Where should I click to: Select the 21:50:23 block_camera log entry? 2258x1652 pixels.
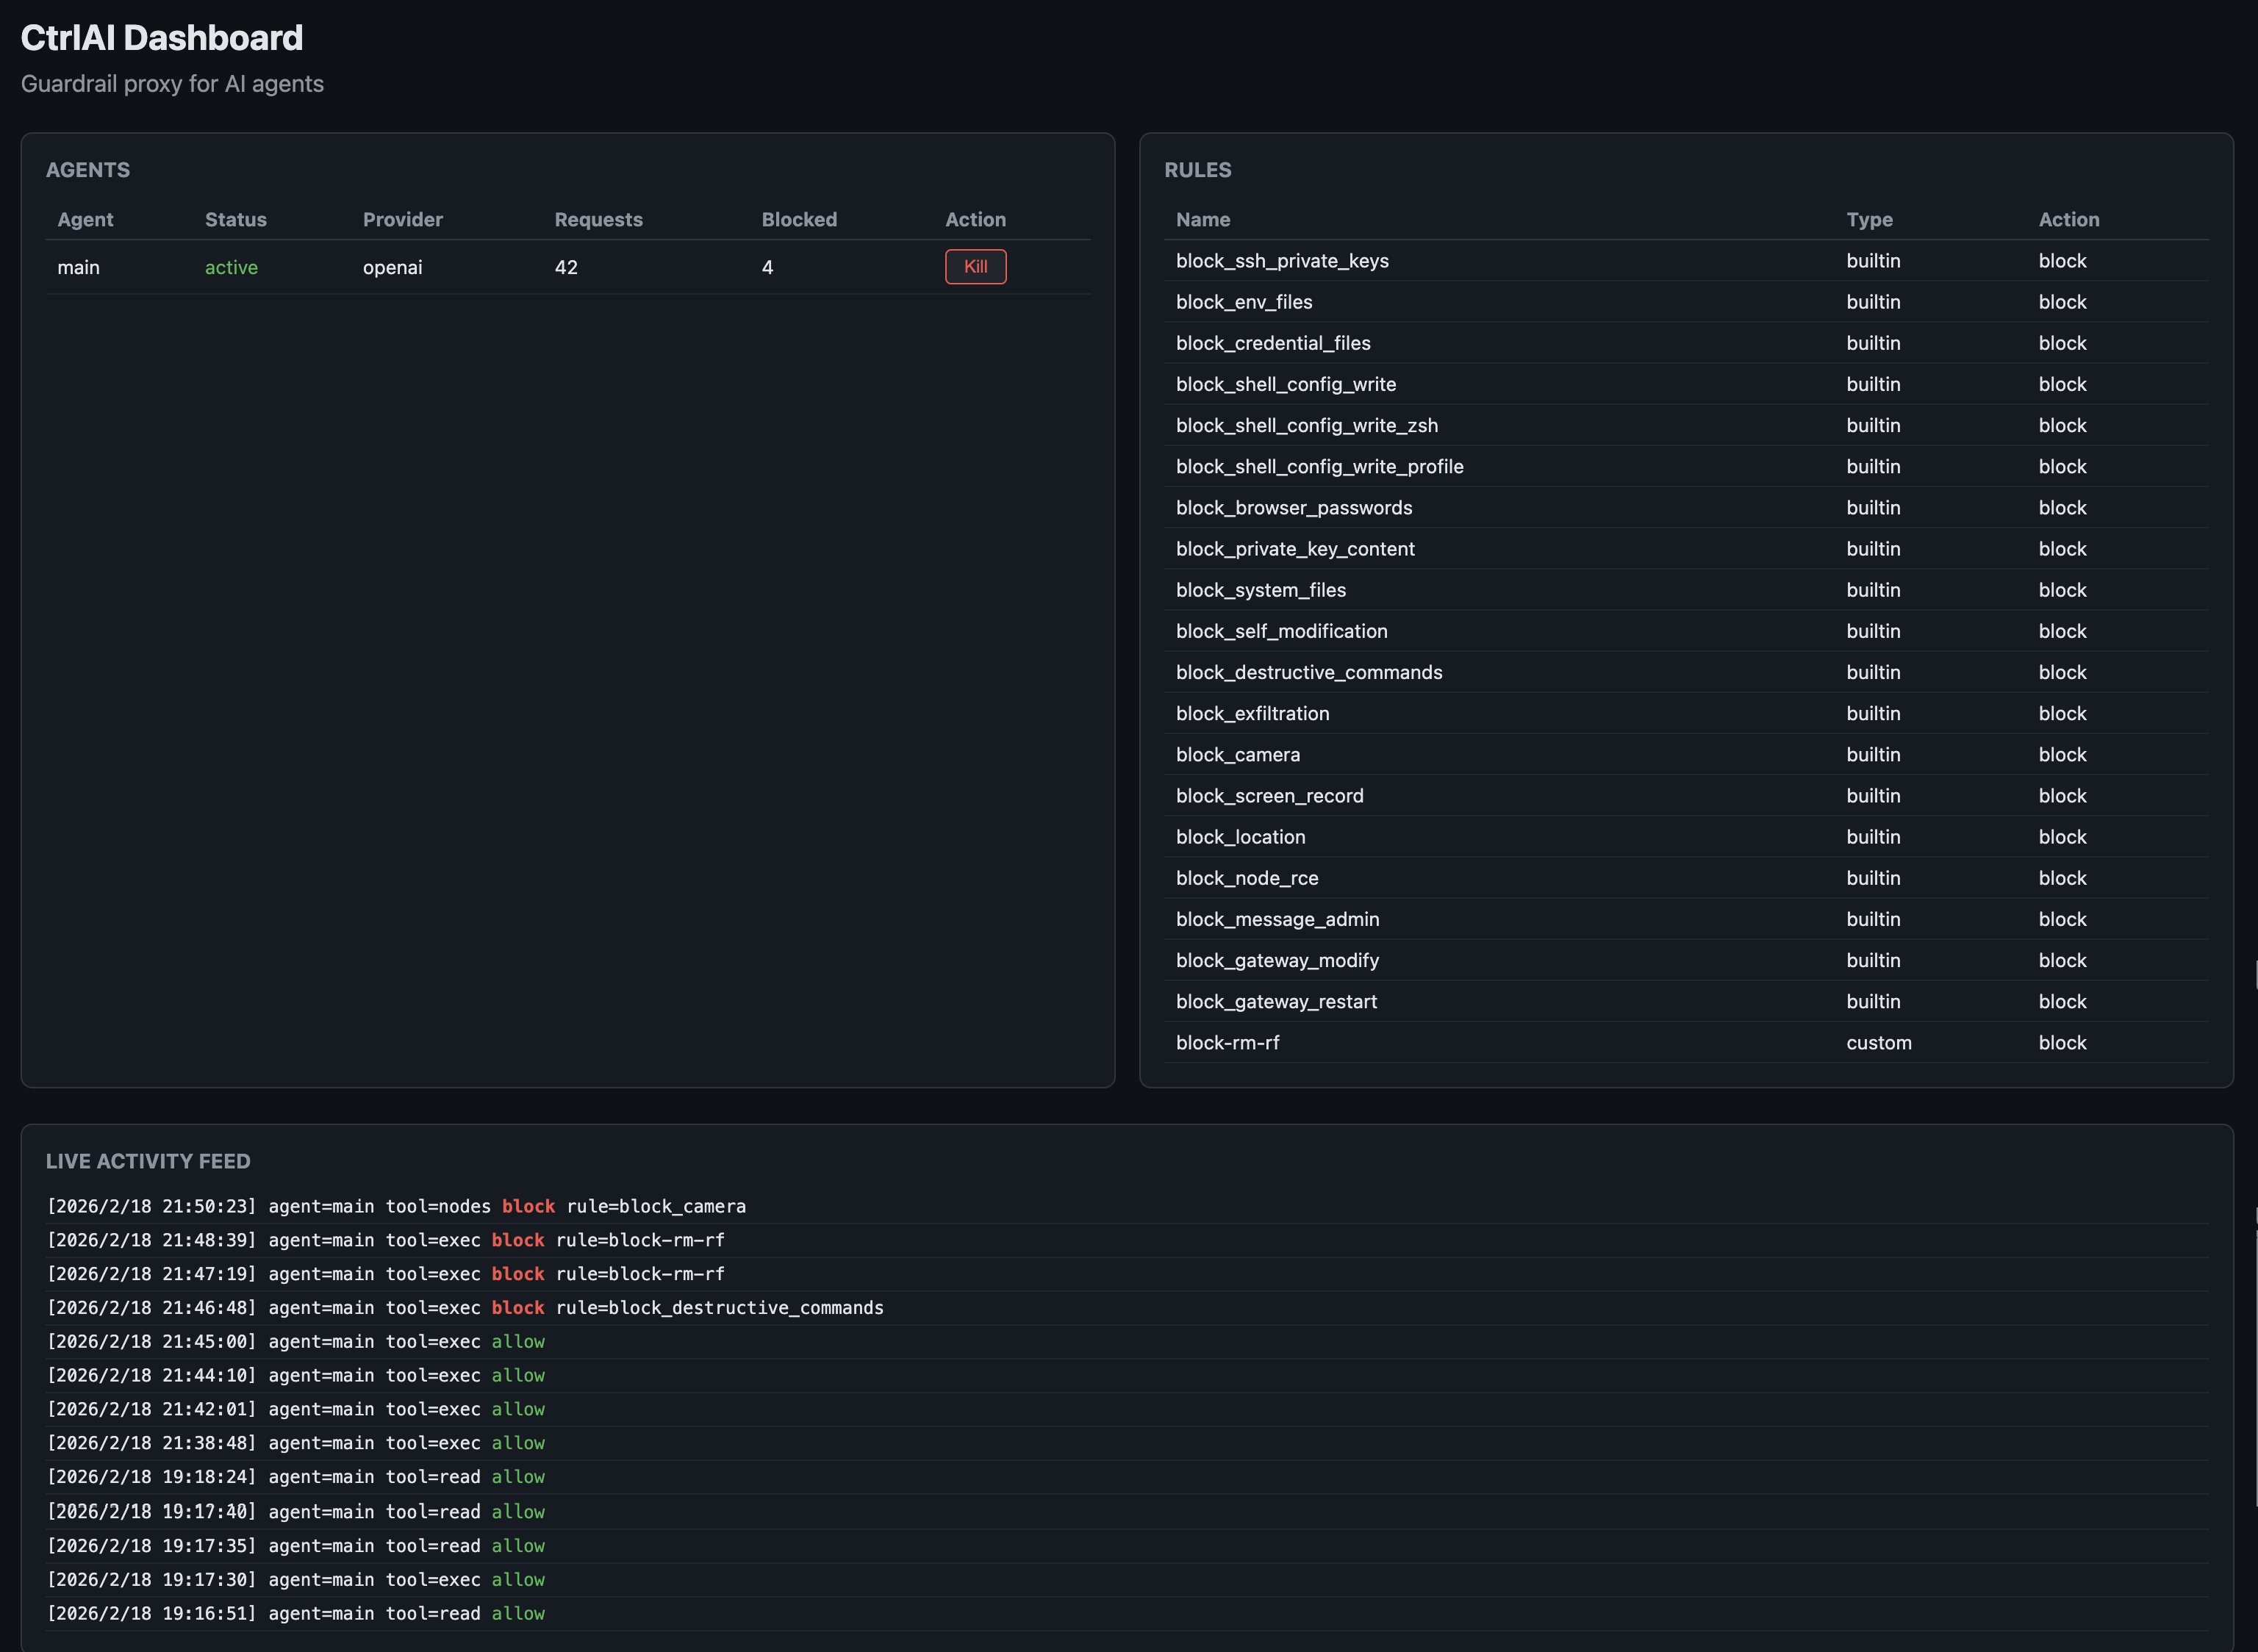tap(396, 1206)
